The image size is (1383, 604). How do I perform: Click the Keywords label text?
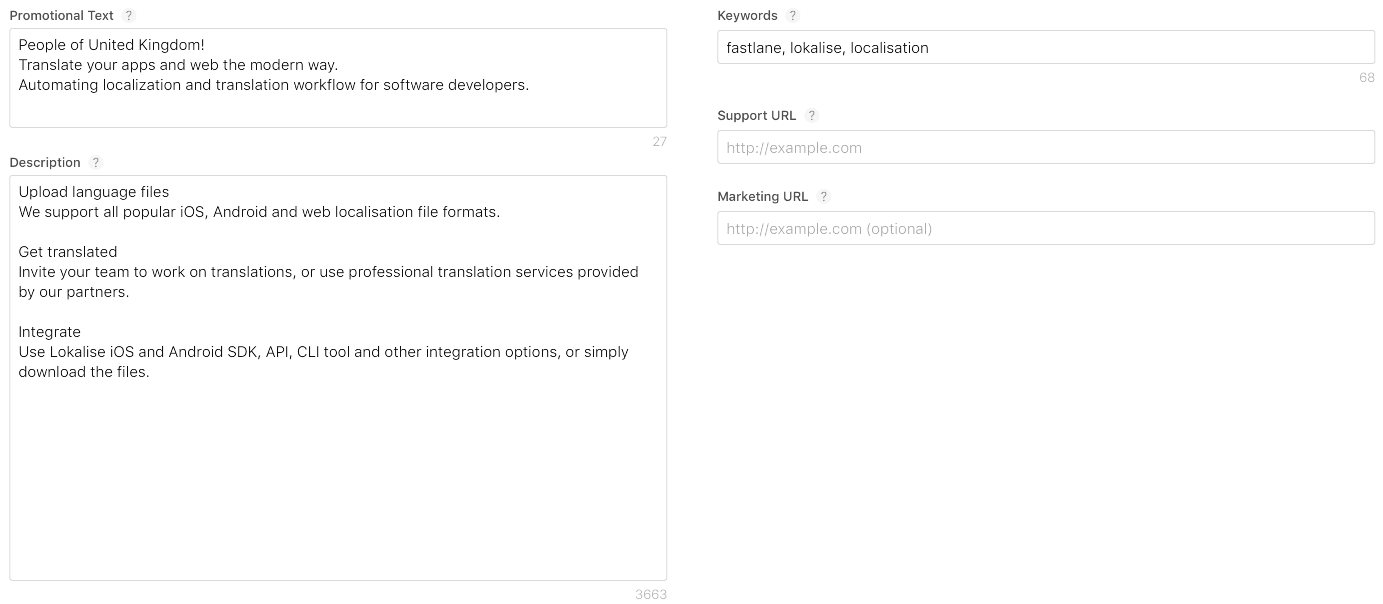coord(747,16)
